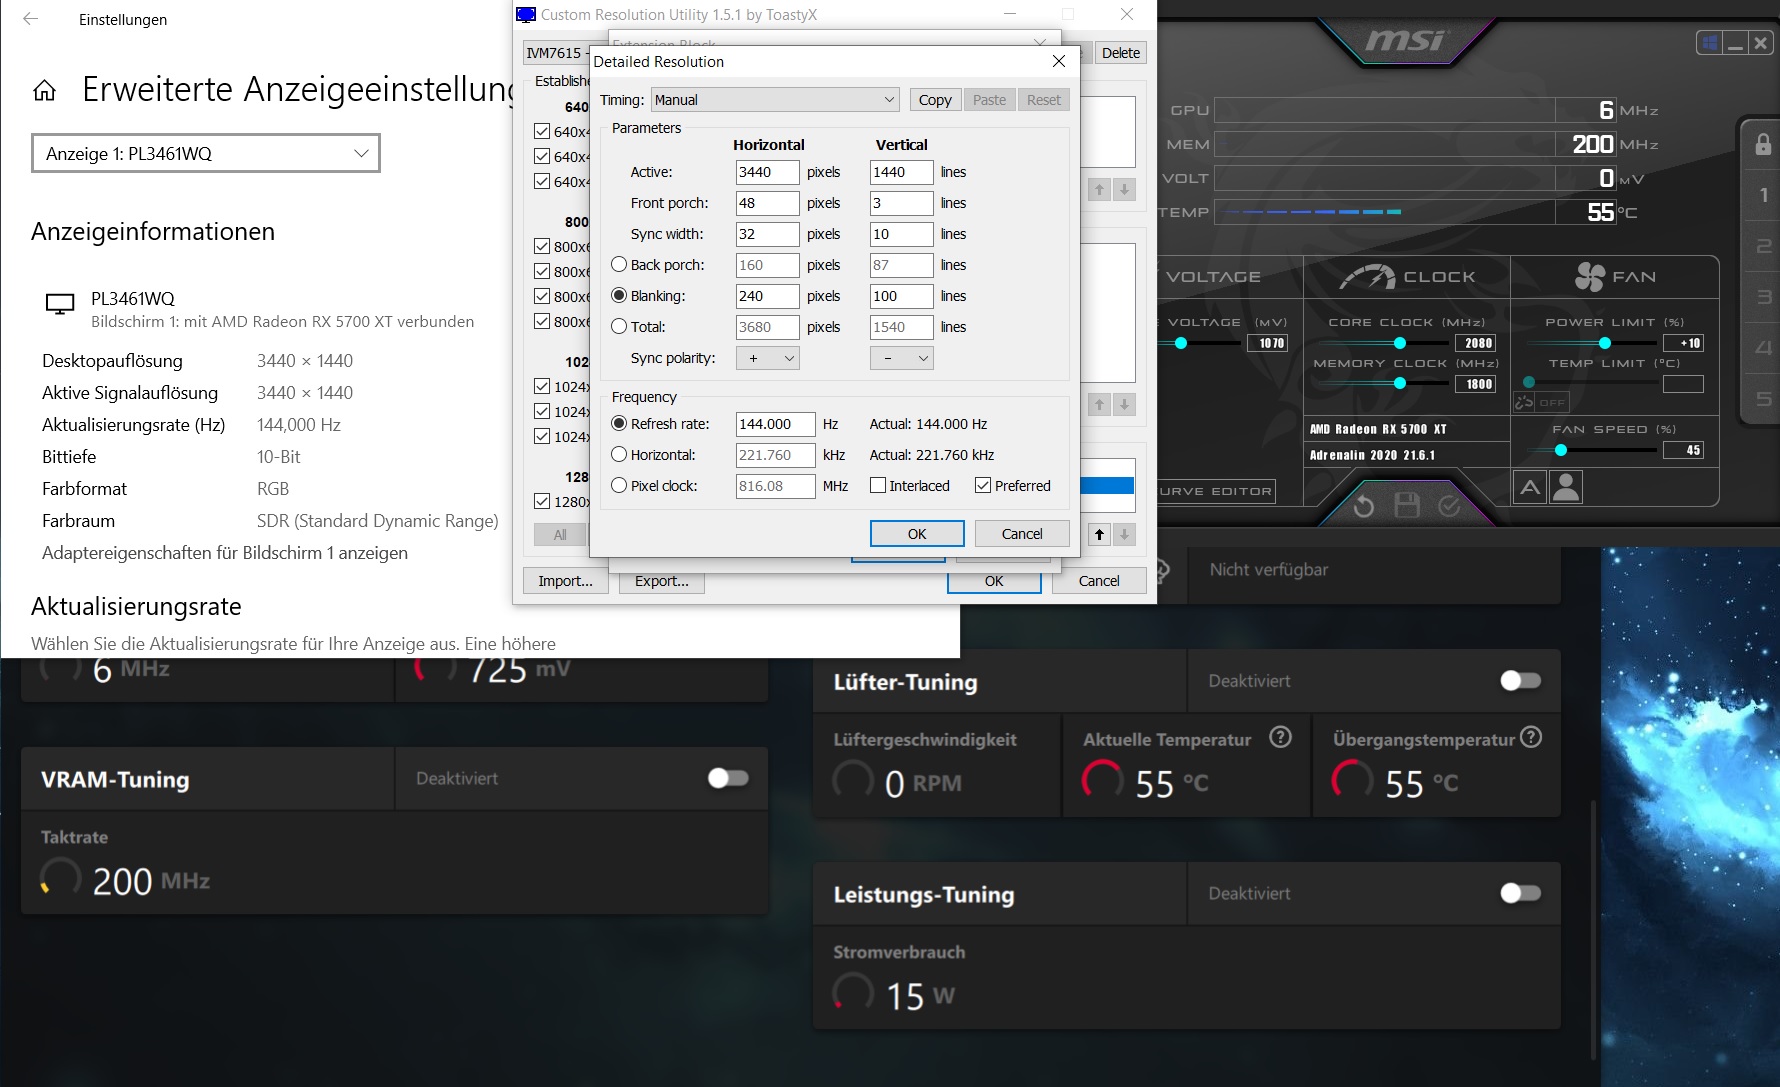1780x1087 pixels.
Task: Enable the VRAM-Tuning toggle
Action: [728, 779]
